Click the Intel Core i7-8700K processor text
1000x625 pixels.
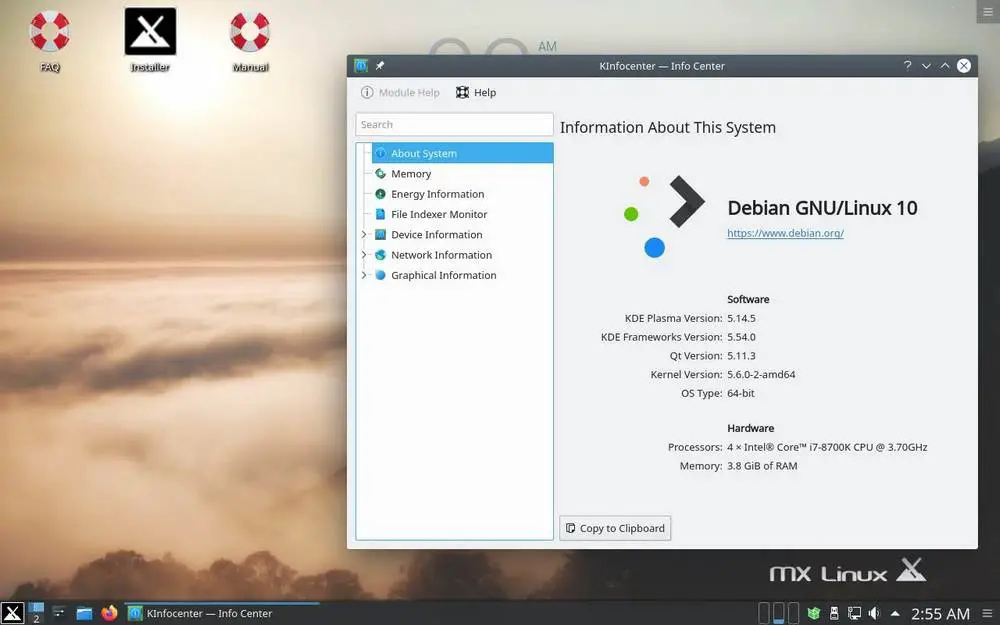tap(827, 447)
